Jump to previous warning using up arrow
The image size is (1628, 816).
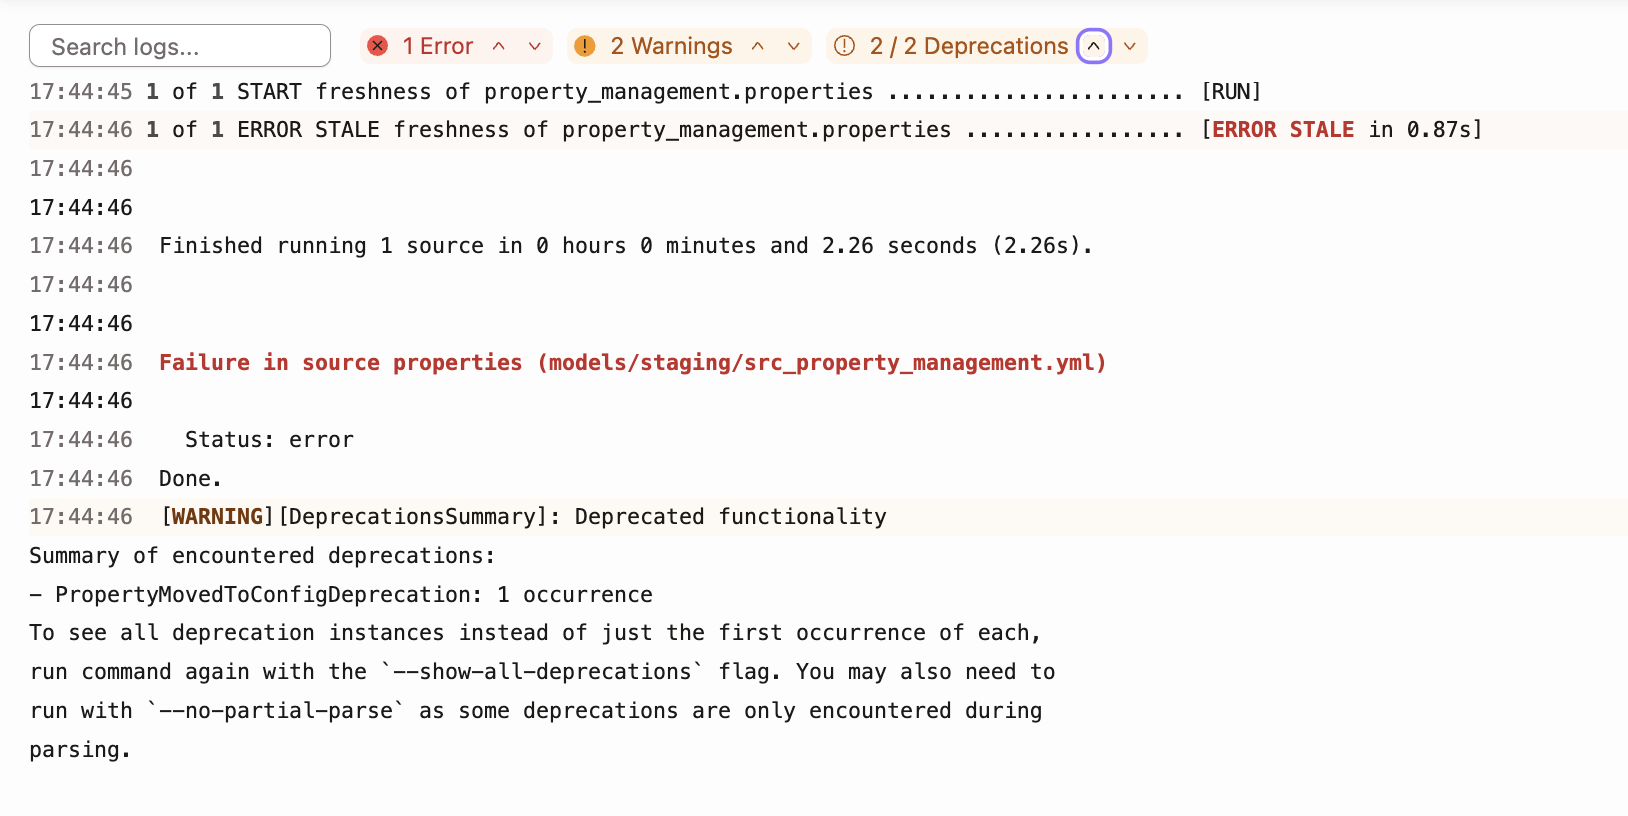pyautogui.click(x=758, y=46)
